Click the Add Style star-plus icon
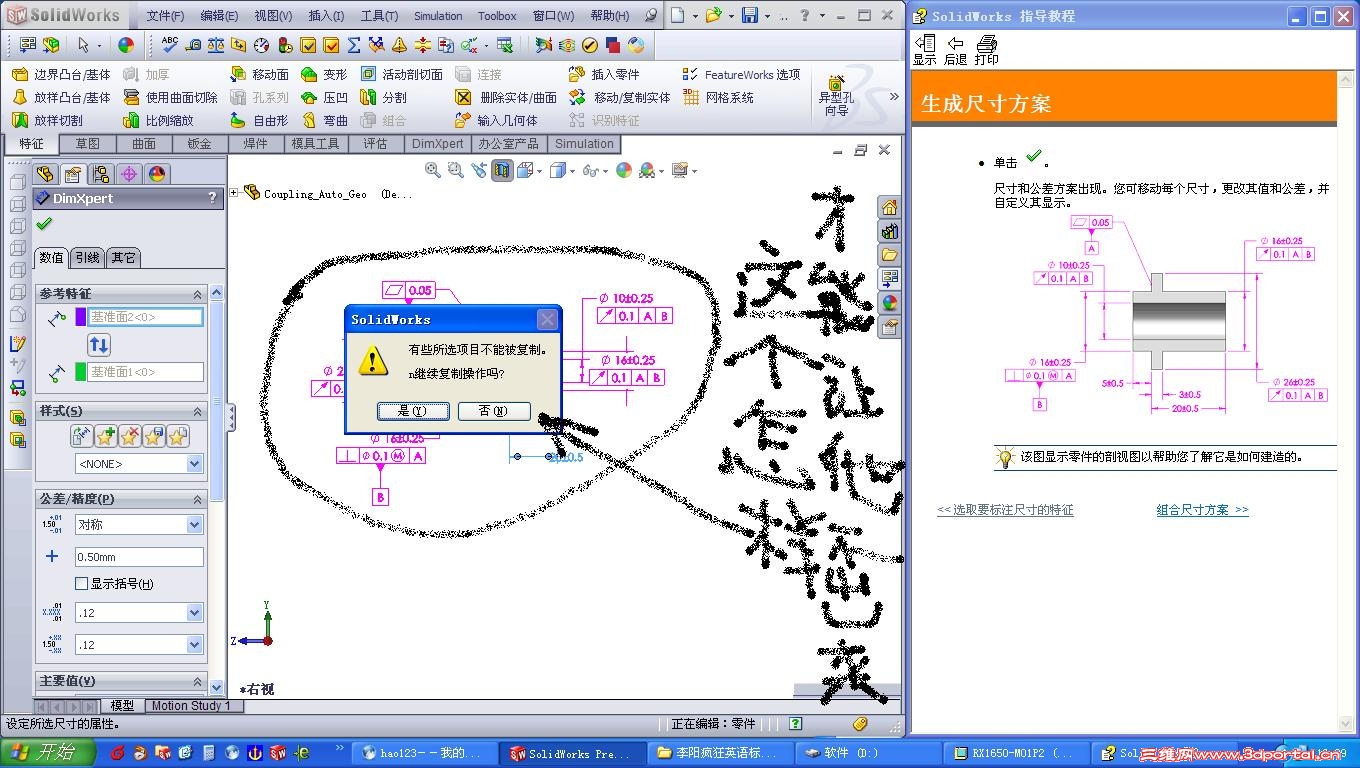The width and height of the screenshot is (1360, 768). [106, 436]
